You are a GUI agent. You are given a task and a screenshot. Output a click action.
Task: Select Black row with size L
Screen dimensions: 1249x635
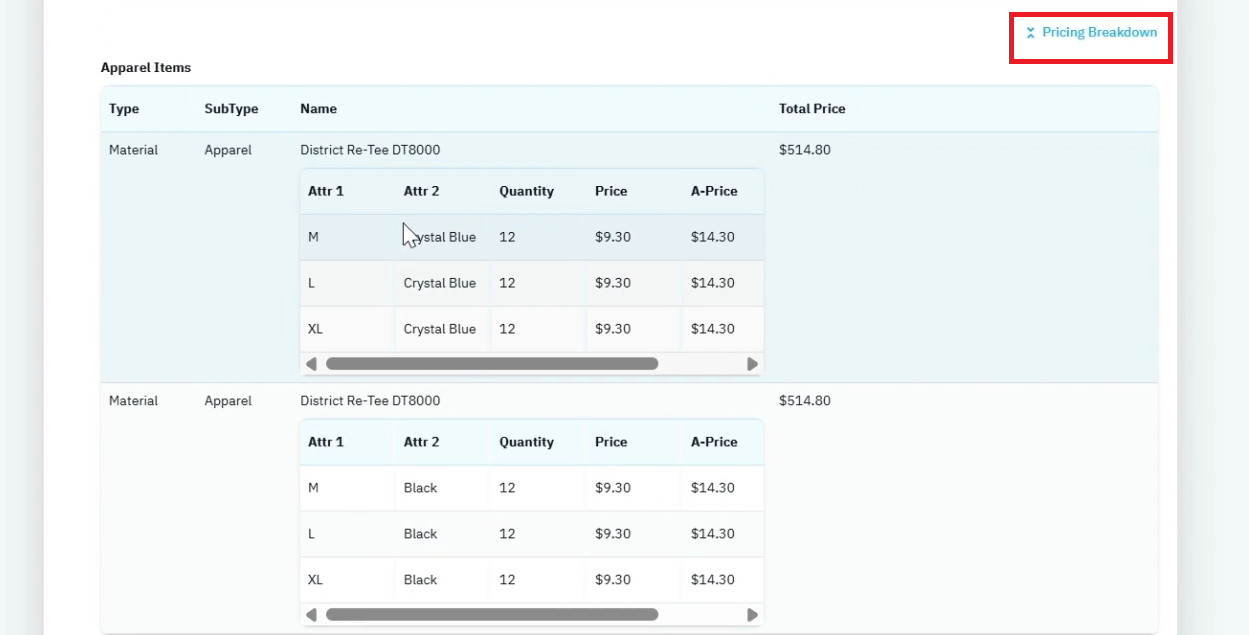531,534
